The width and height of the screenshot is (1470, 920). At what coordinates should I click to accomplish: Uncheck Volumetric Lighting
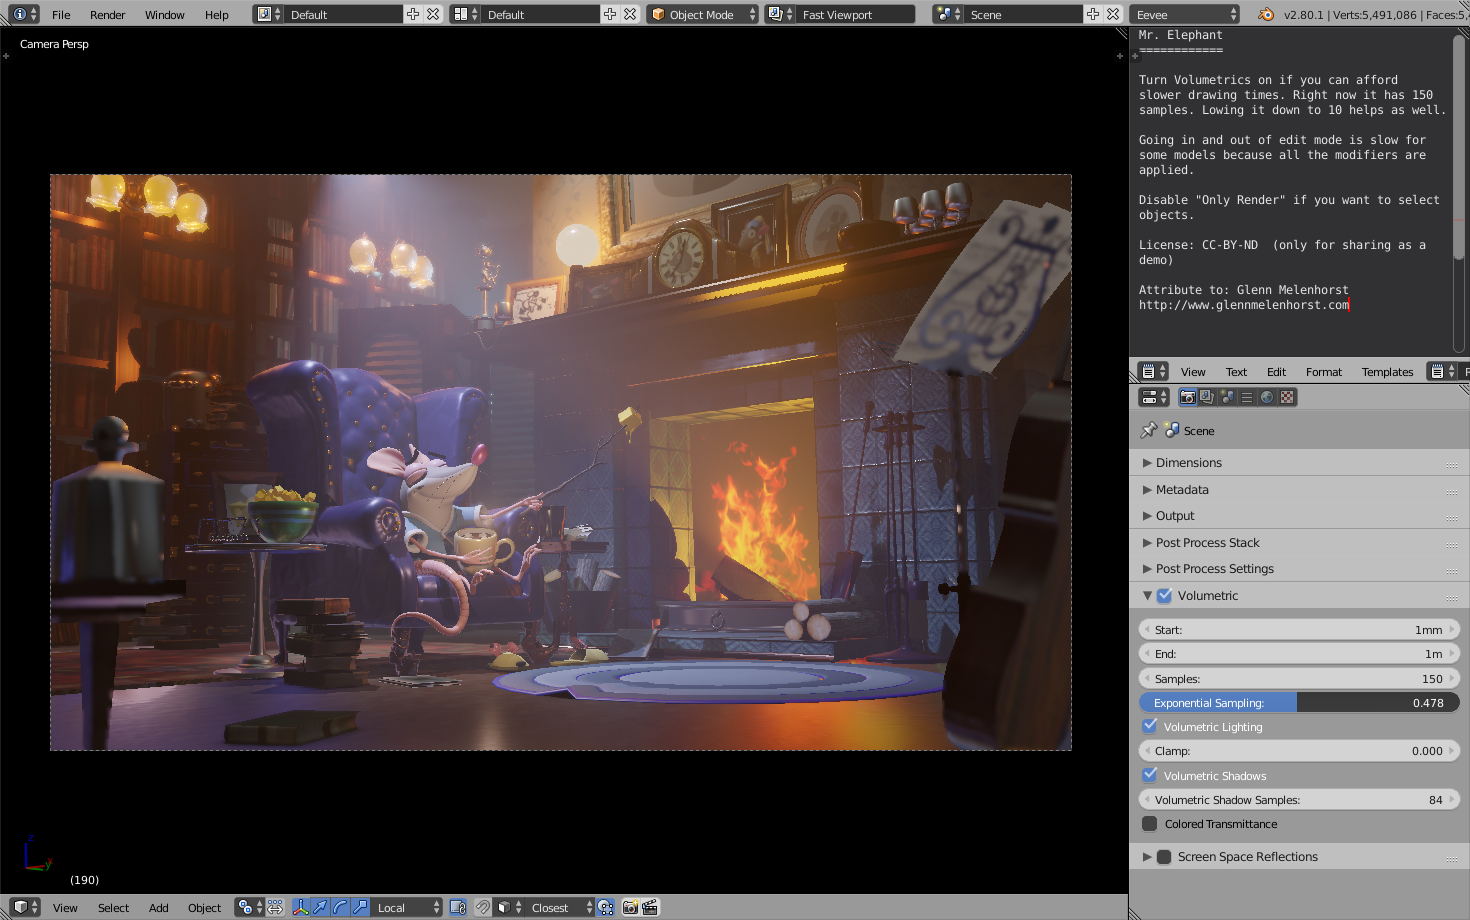tap(1150, 726)
